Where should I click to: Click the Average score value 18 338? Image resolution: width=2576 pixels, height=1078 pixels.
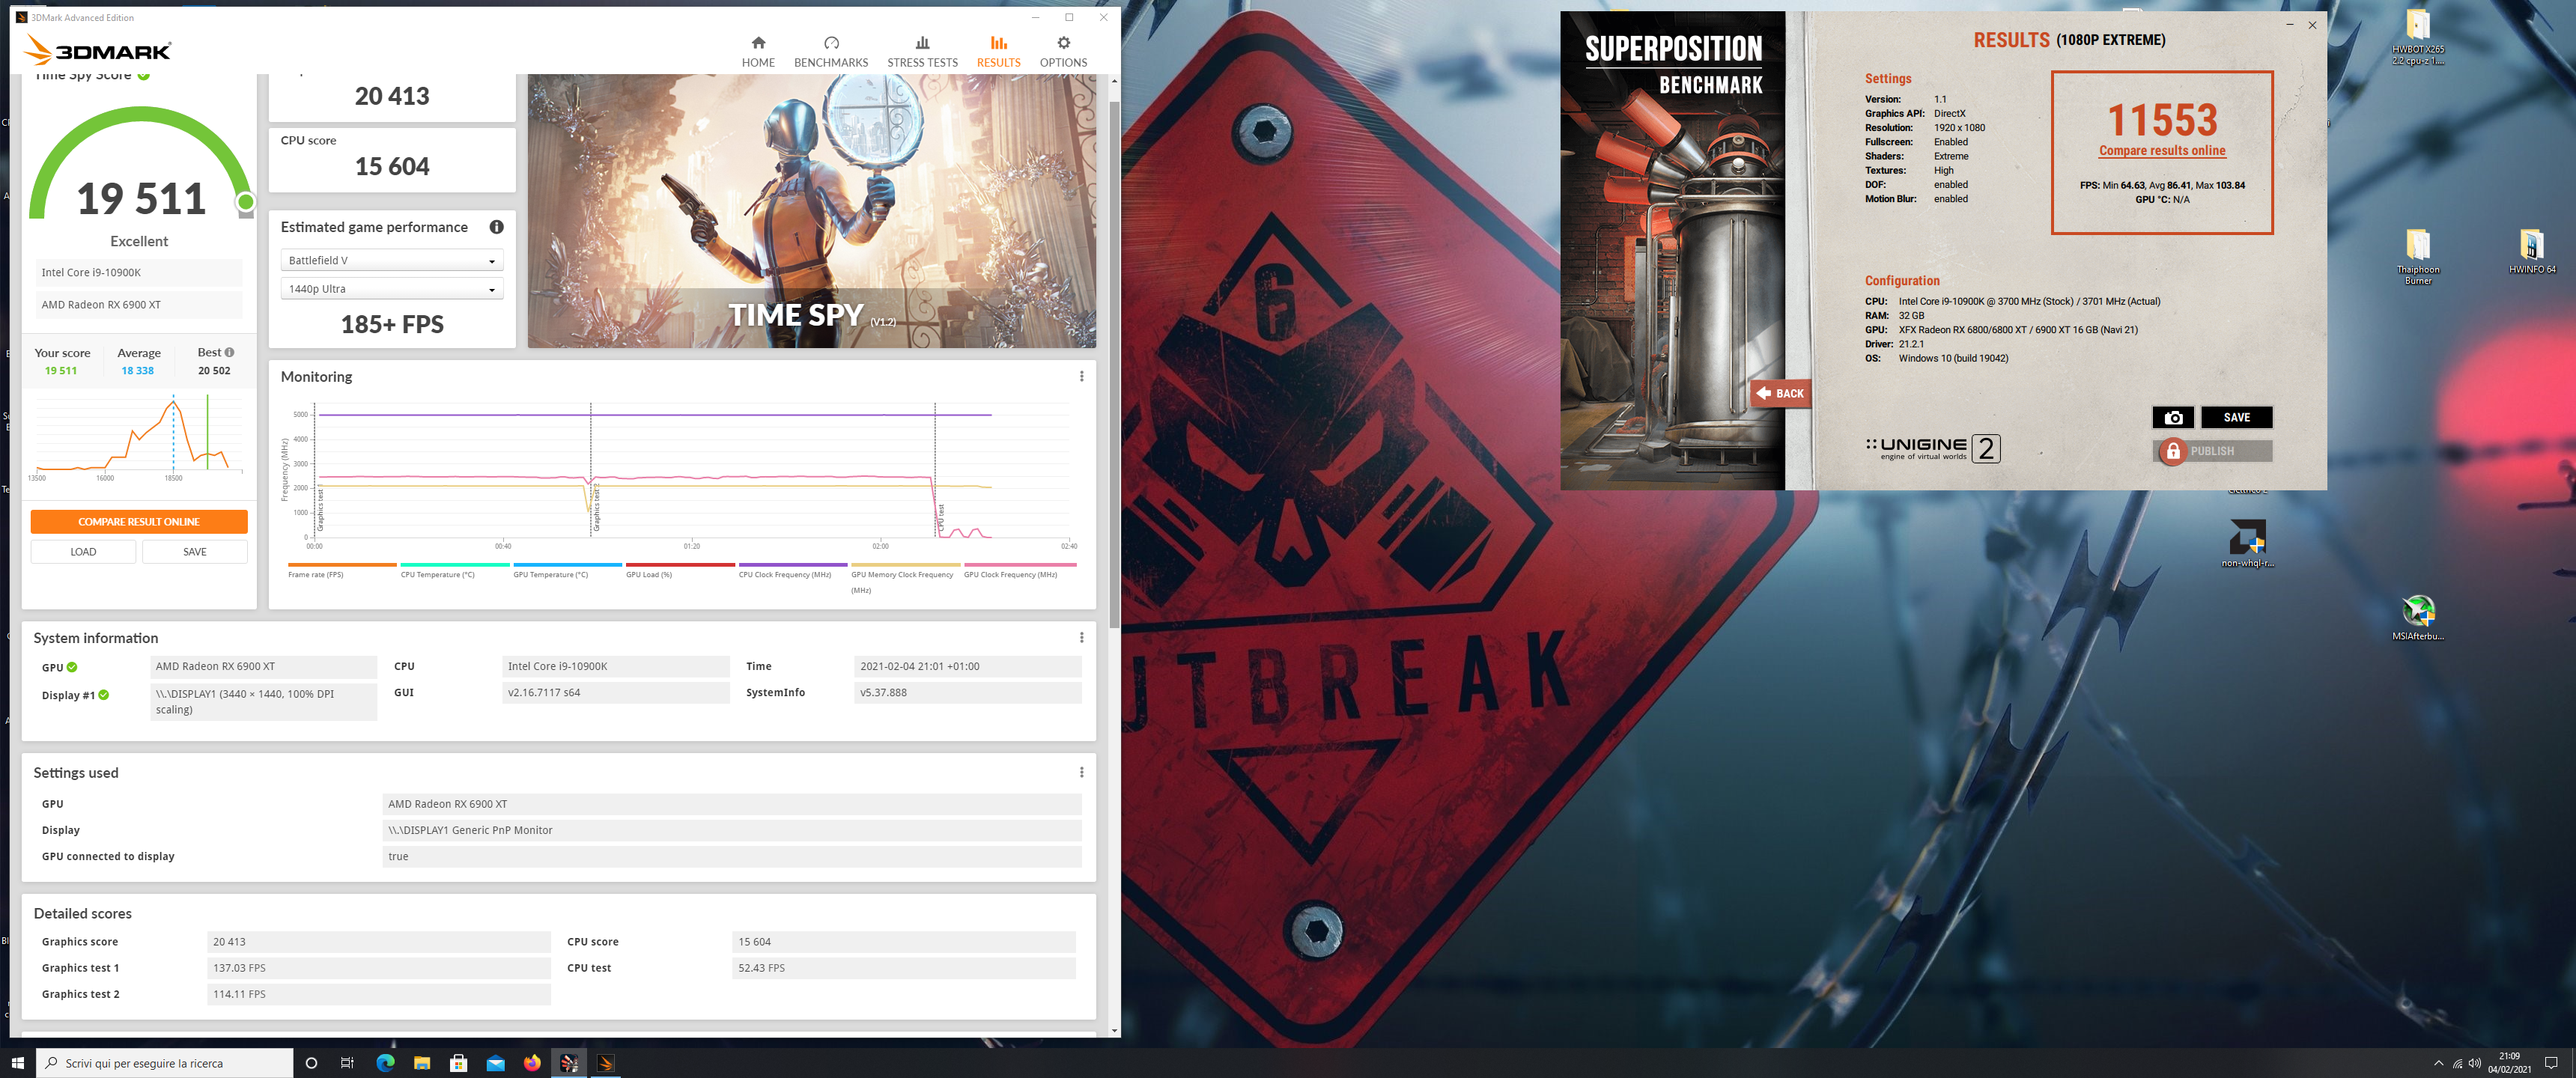click(x=138, y=371)
